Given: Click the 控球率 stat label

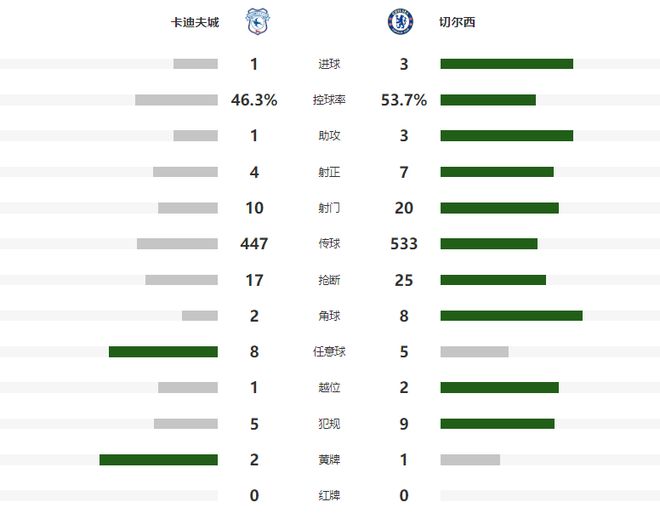Looking at the screenshot, I should [x=328, y=100].
